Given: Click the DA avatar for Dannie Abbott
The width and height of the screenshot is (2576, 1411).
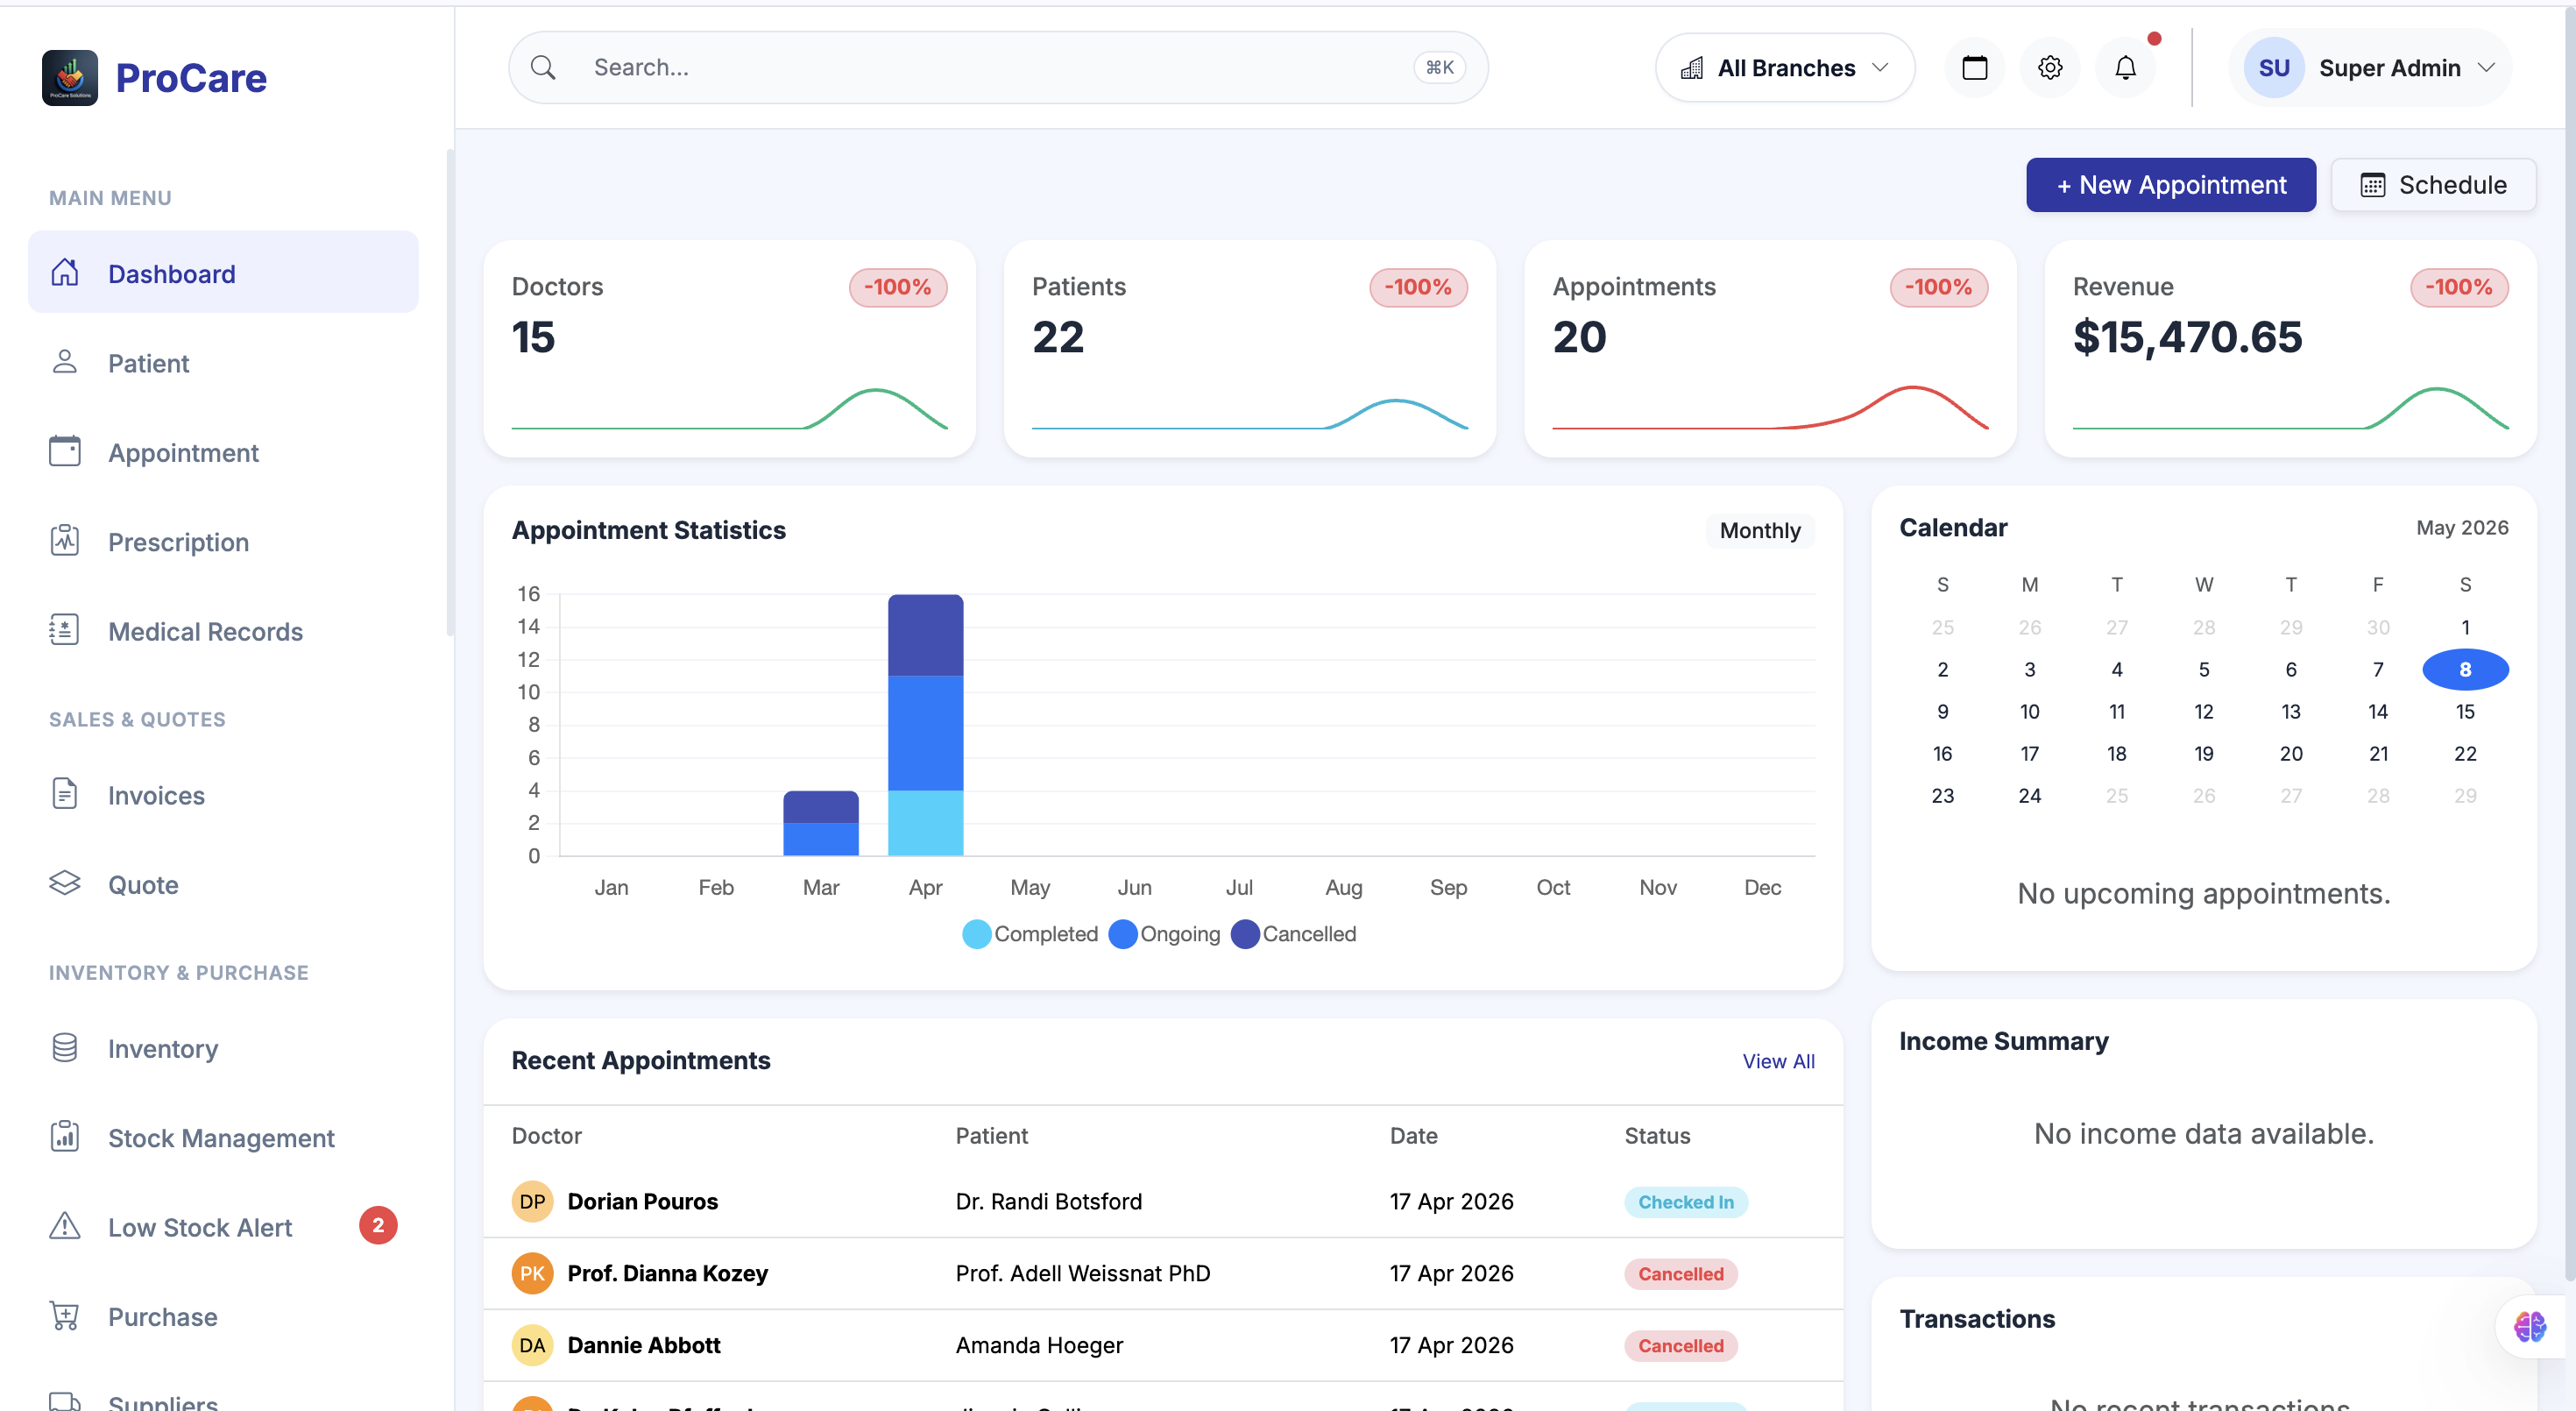Looking at the screenshot, I should 532,1345.
